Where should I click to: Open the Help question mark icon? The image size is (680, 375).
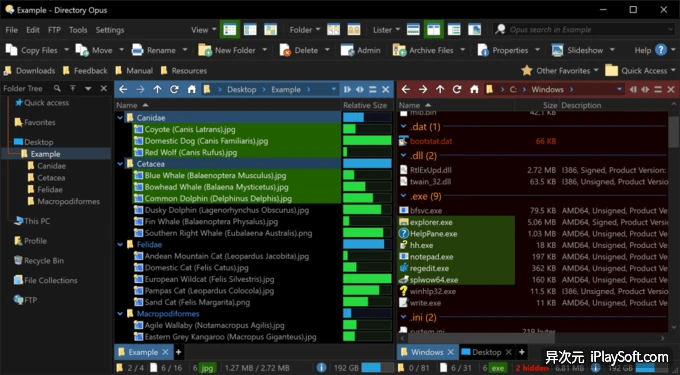tap(661, 50)
